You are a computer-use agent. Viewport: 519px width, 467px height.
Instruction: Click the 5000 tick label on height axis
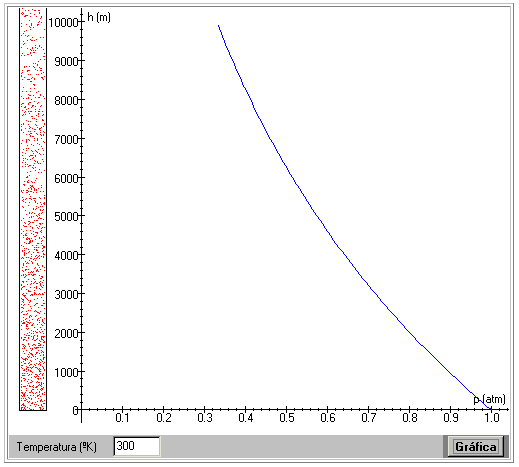click(66, 217)
